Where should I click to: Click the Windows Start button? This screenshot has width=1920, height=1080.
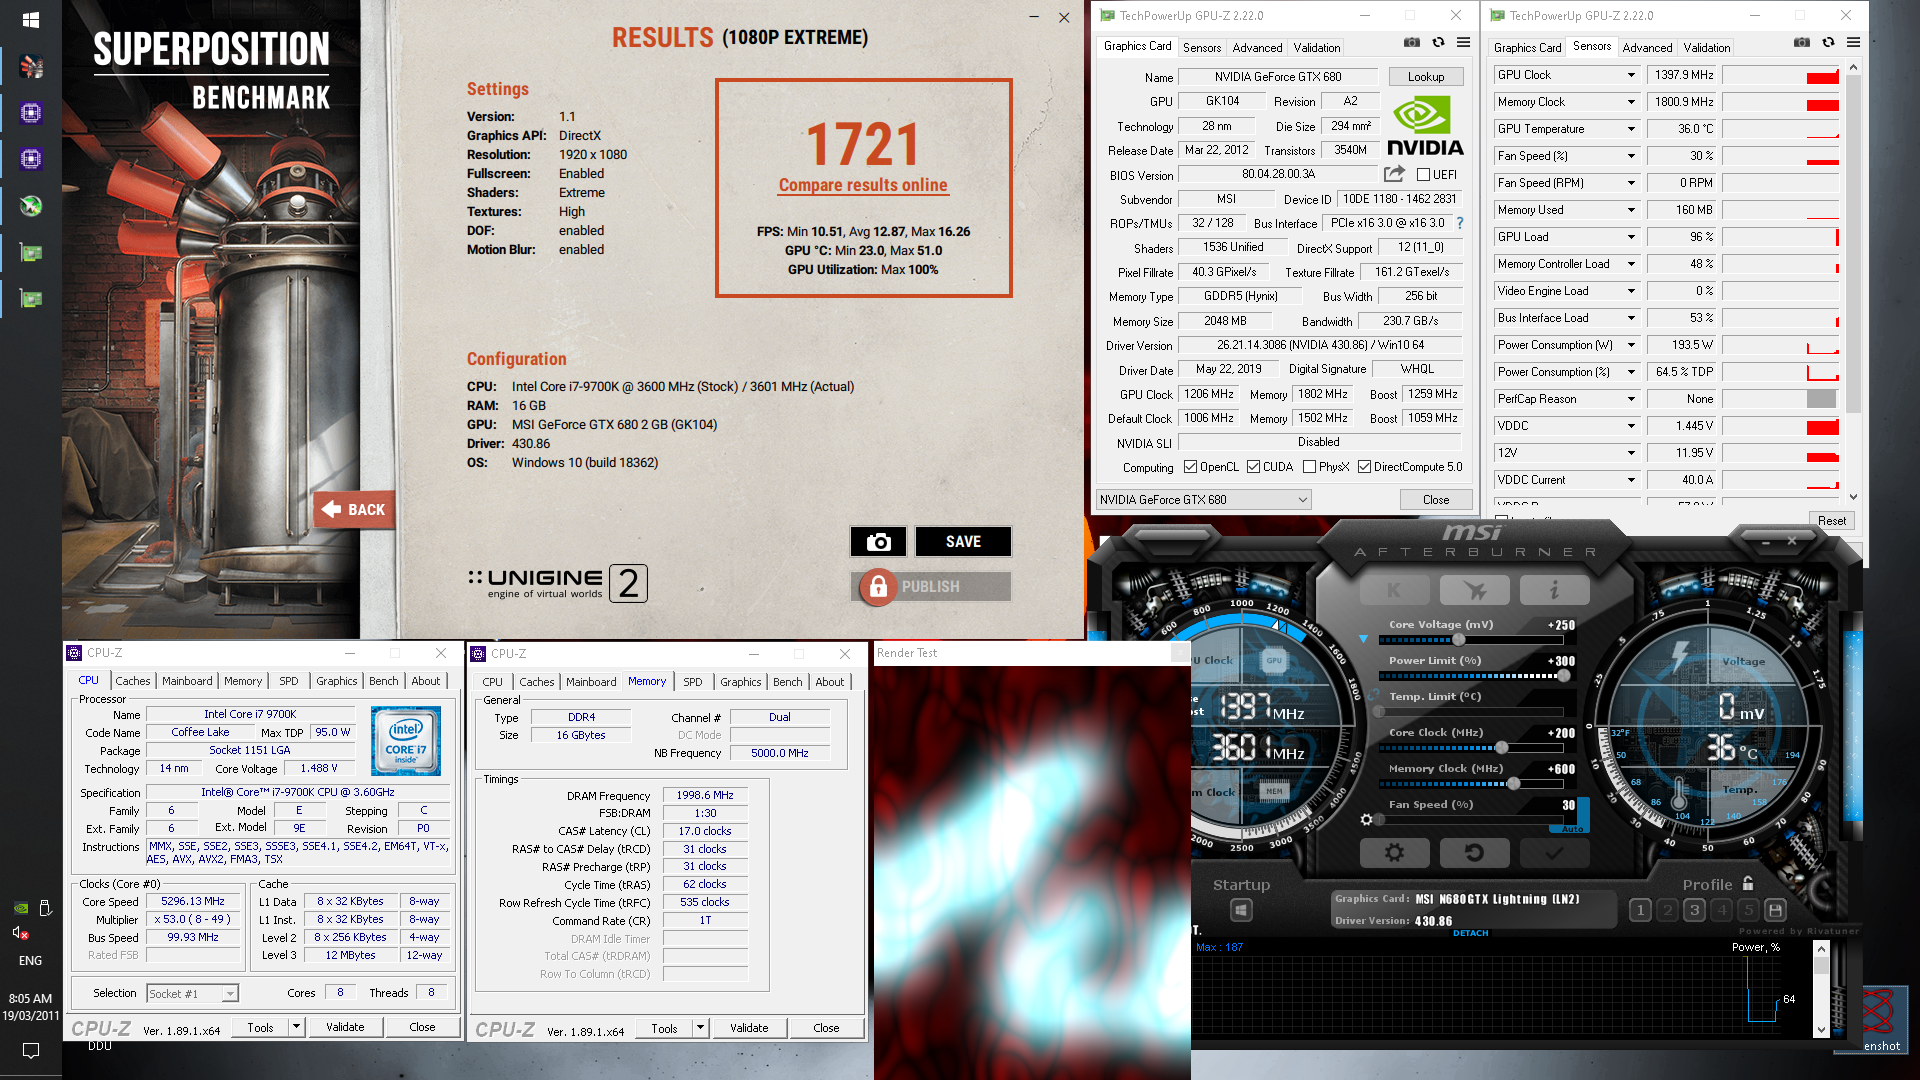pos(30,20)
